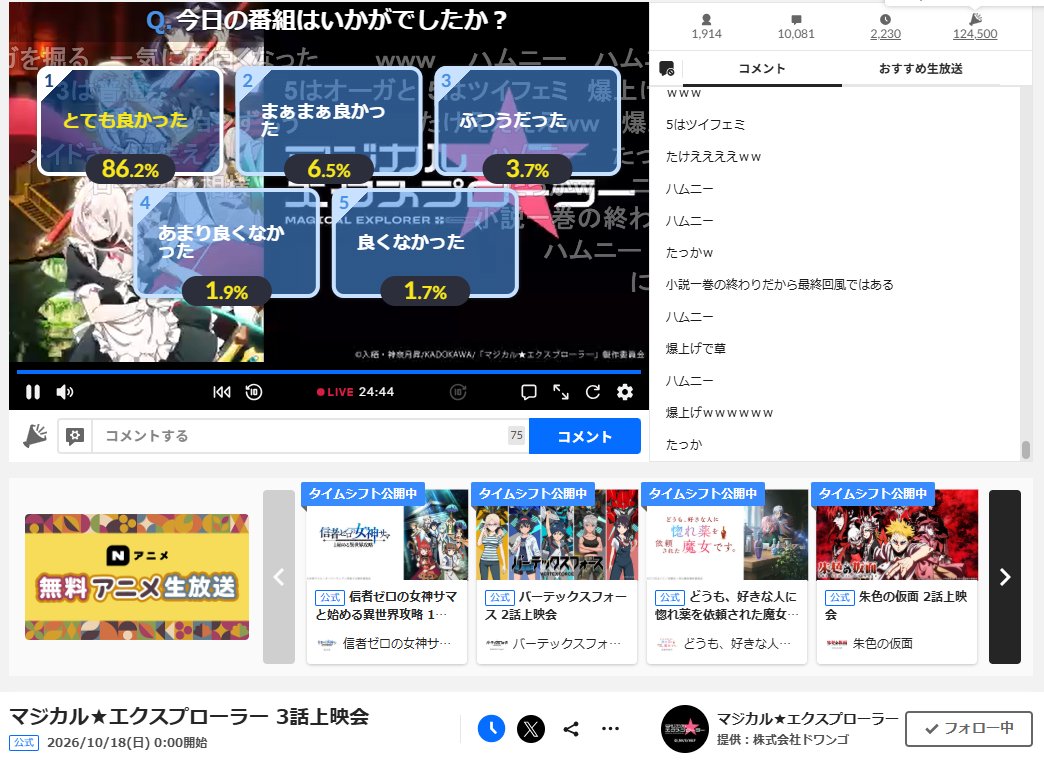Open player settings gear
This screenshot has height=766, width=1044.
click(x=625, y=392)
